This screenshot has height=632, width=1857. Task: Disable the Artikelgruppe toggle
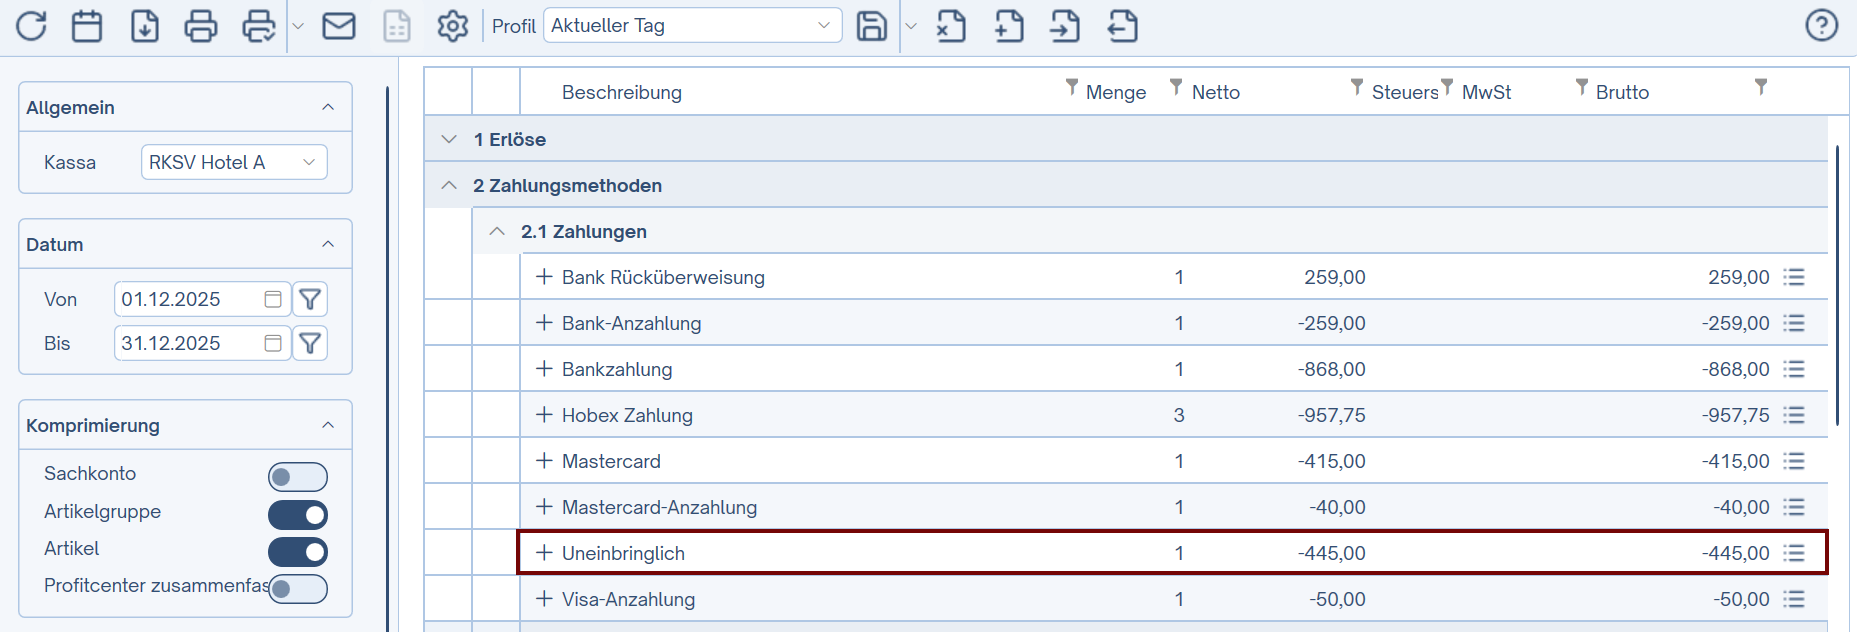[x=297, y=515]
